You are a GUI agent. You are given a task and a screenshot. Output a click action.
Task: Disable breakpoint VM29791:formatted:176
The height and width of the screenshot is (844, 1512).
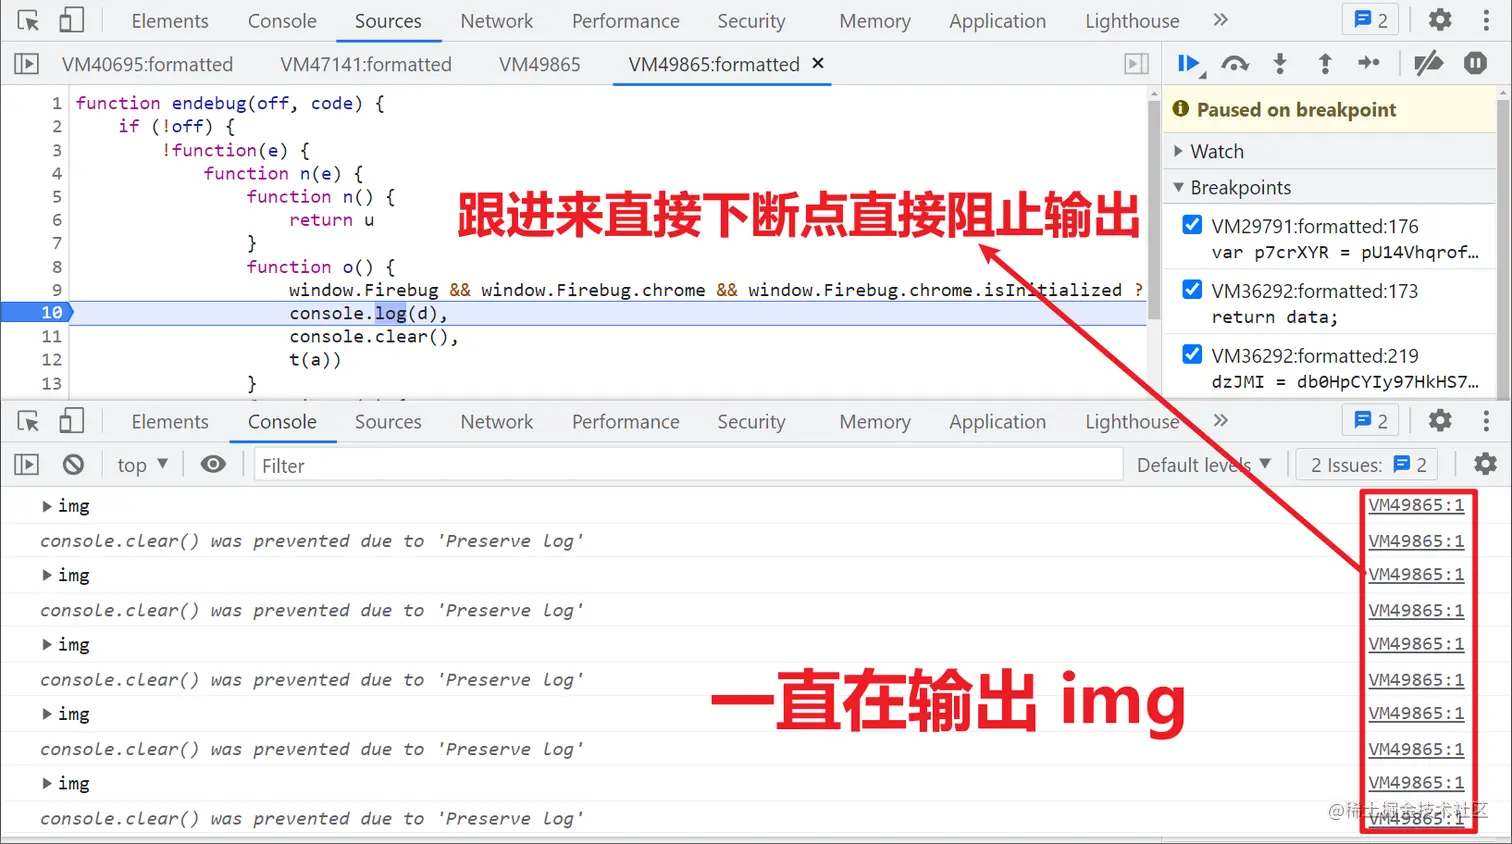pos(1192,225)
